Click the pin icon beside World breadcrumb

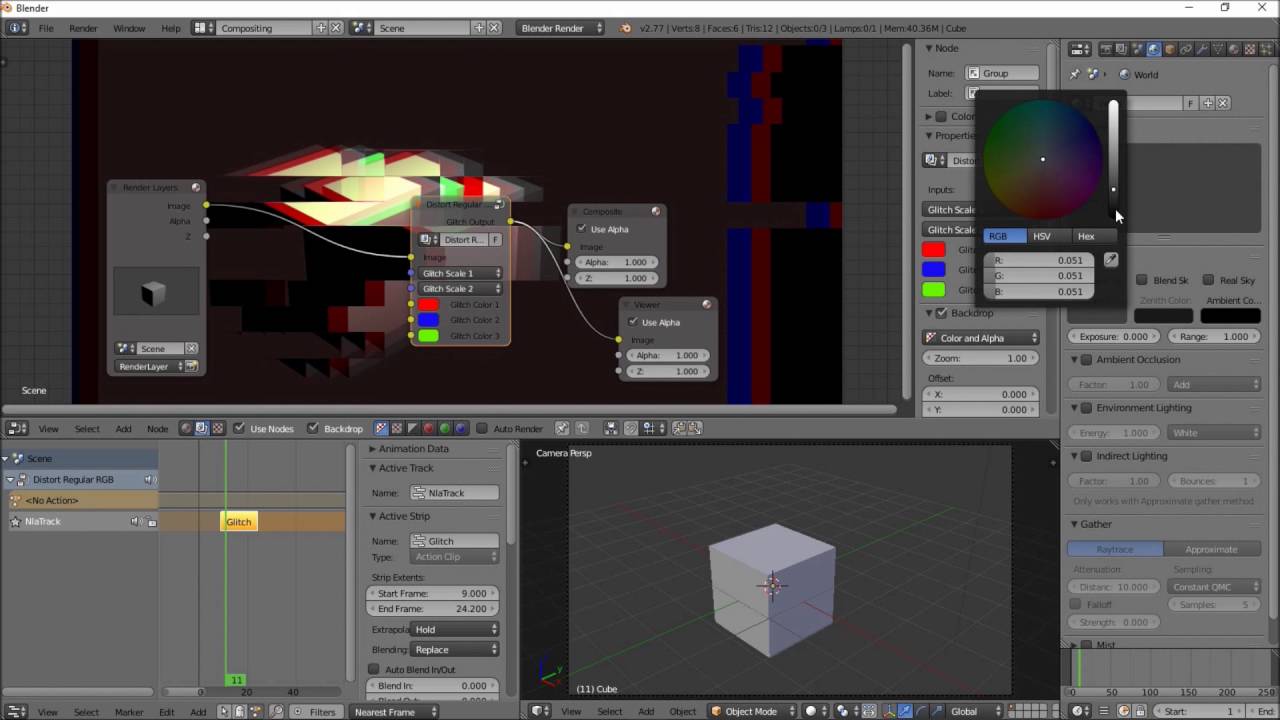point(1075,74)
